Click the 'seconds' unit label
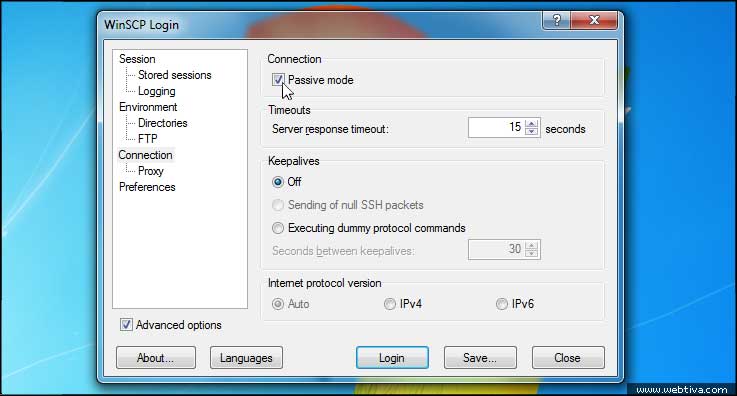The height and width of the screenshot is (396, 737). 565,129
